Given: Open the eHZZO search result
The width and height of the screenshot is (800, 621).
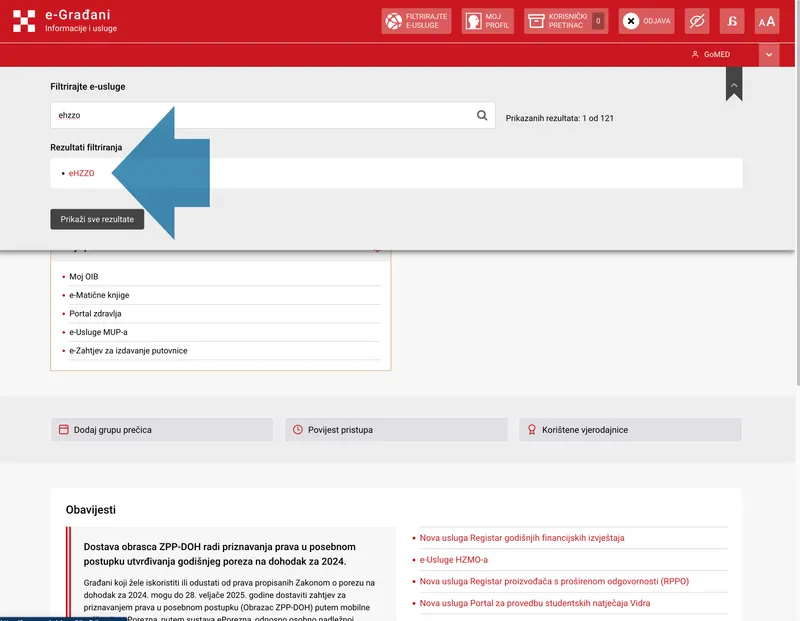Looking at the screenshot, I should pos(82,173).
